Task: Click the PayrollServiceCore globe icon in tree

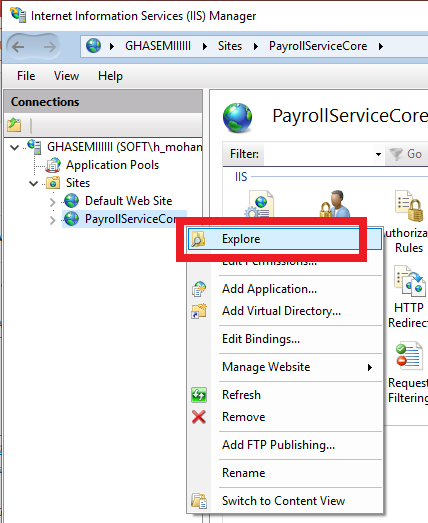Action: tap(71, 219)
